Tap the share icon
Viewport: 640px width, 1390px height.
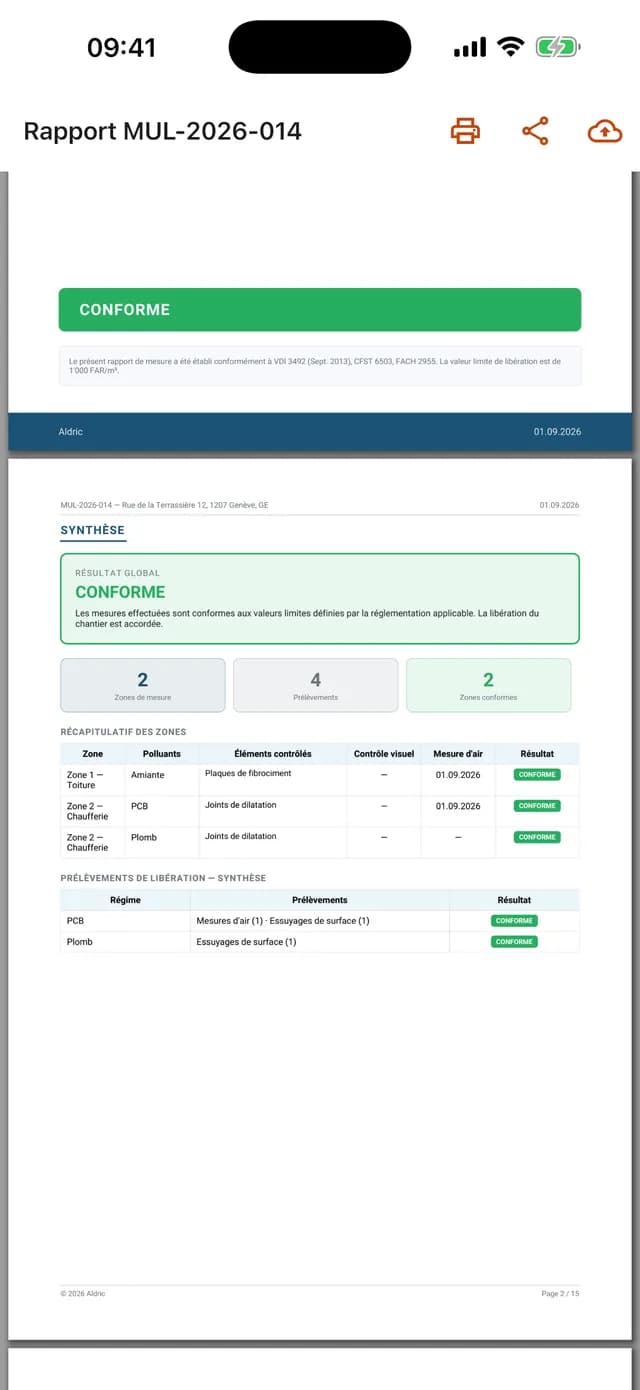(x=535, y=131)
